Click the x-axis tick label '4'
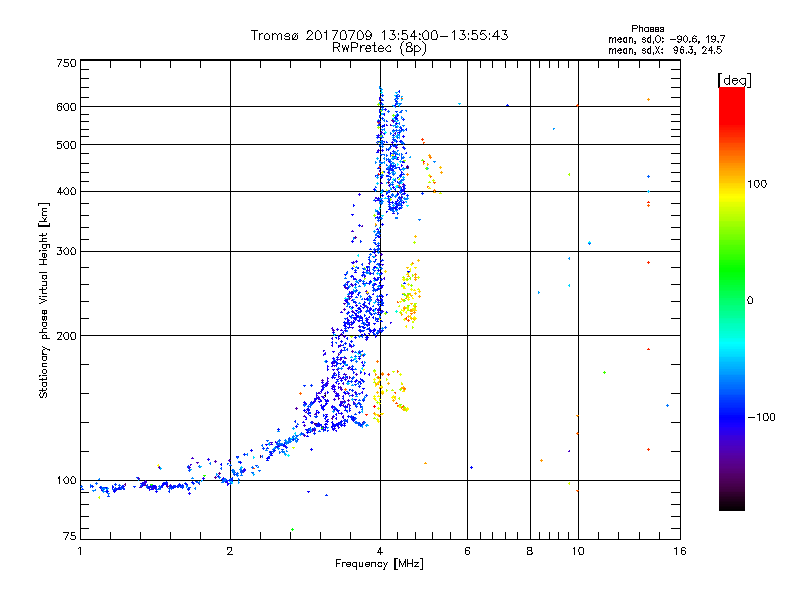Image resolution: width=800 pixels, height=600 pixels. click(380, 551)
